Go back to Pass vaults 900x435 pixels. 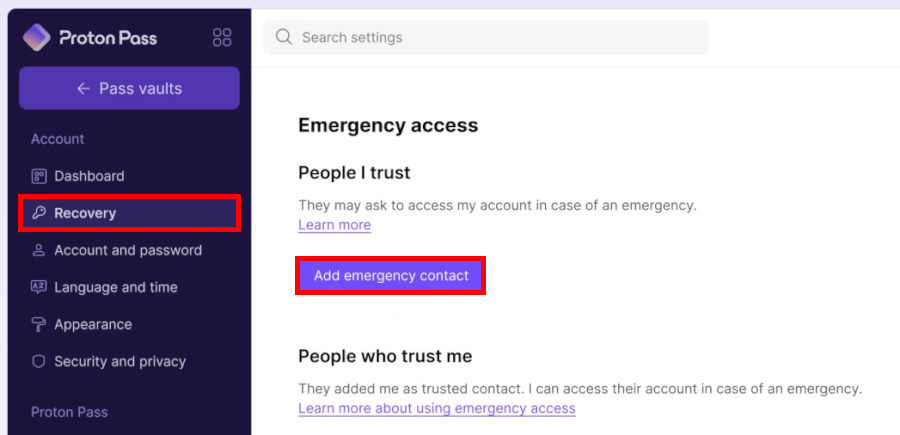tap(129, 88)
